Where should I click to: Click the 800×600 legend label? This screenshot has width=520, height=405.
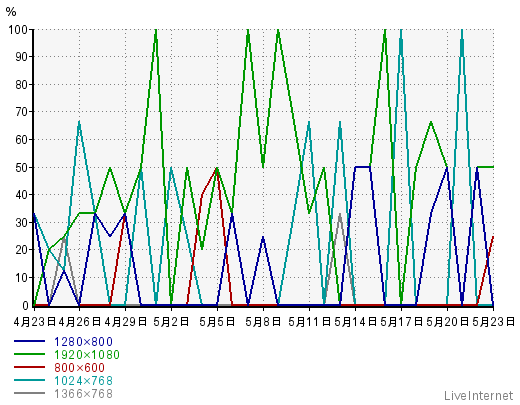(79, 368)
